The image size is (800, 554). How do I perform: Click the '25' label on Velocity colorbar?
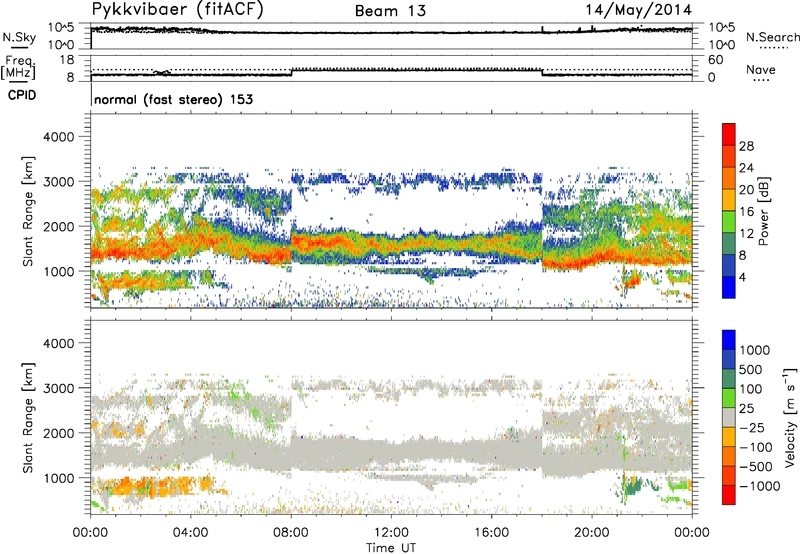746,408
